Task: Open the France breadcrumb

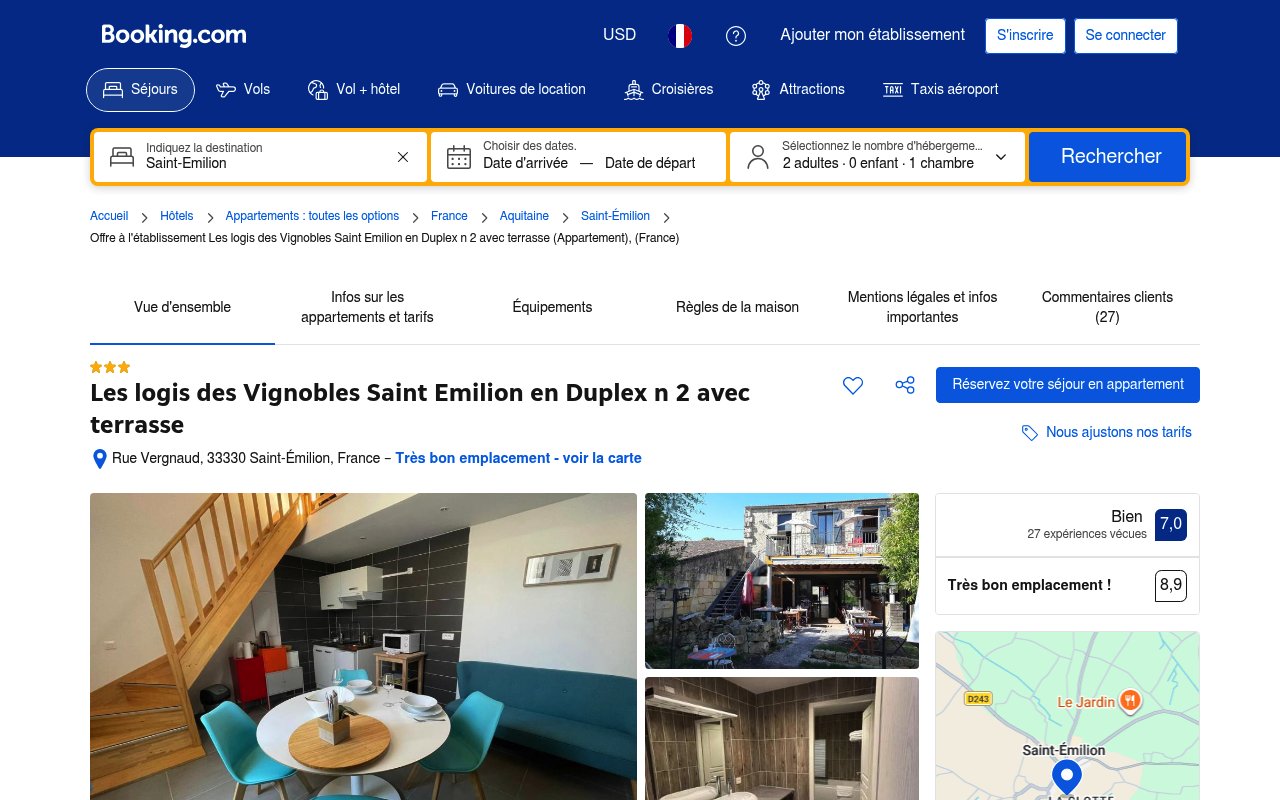Action: pos(449,216)
